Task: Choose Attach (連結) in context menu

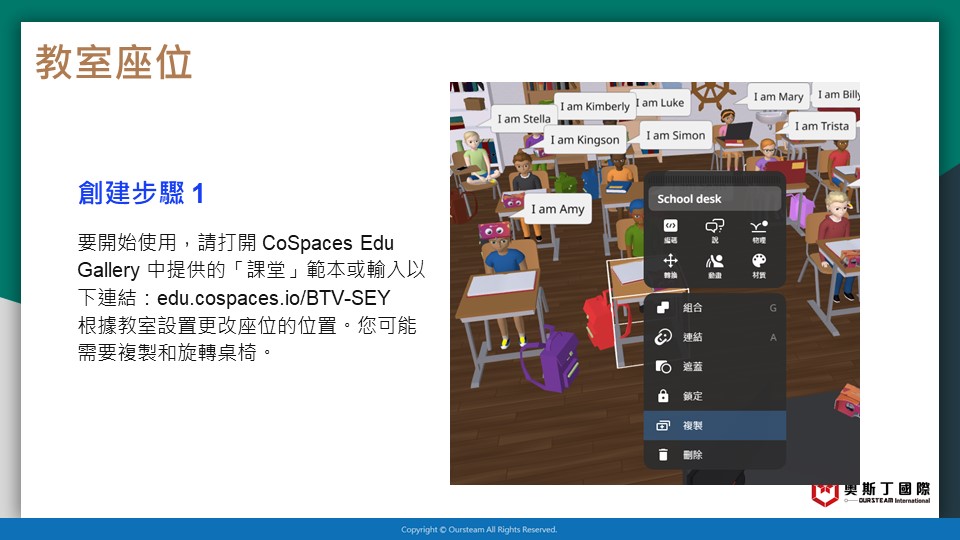Action: [714, 337]
